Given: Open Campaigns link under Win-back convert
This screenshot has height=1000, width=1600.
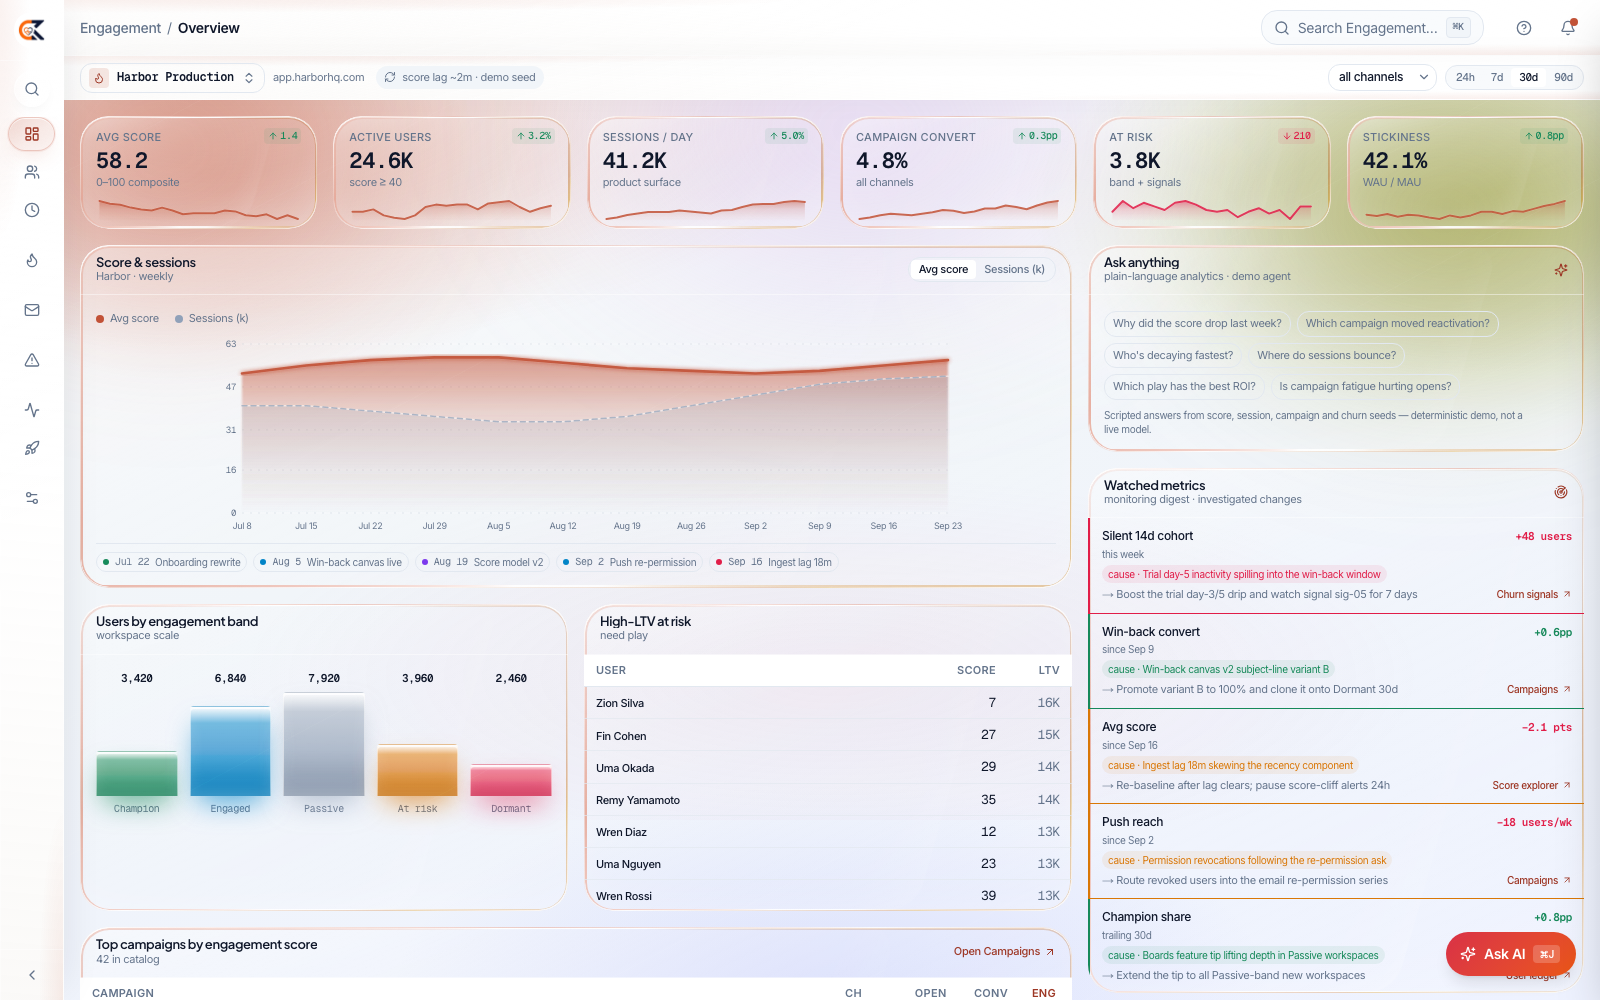Looking at the screenshot, I should [x=1538, y=689].
